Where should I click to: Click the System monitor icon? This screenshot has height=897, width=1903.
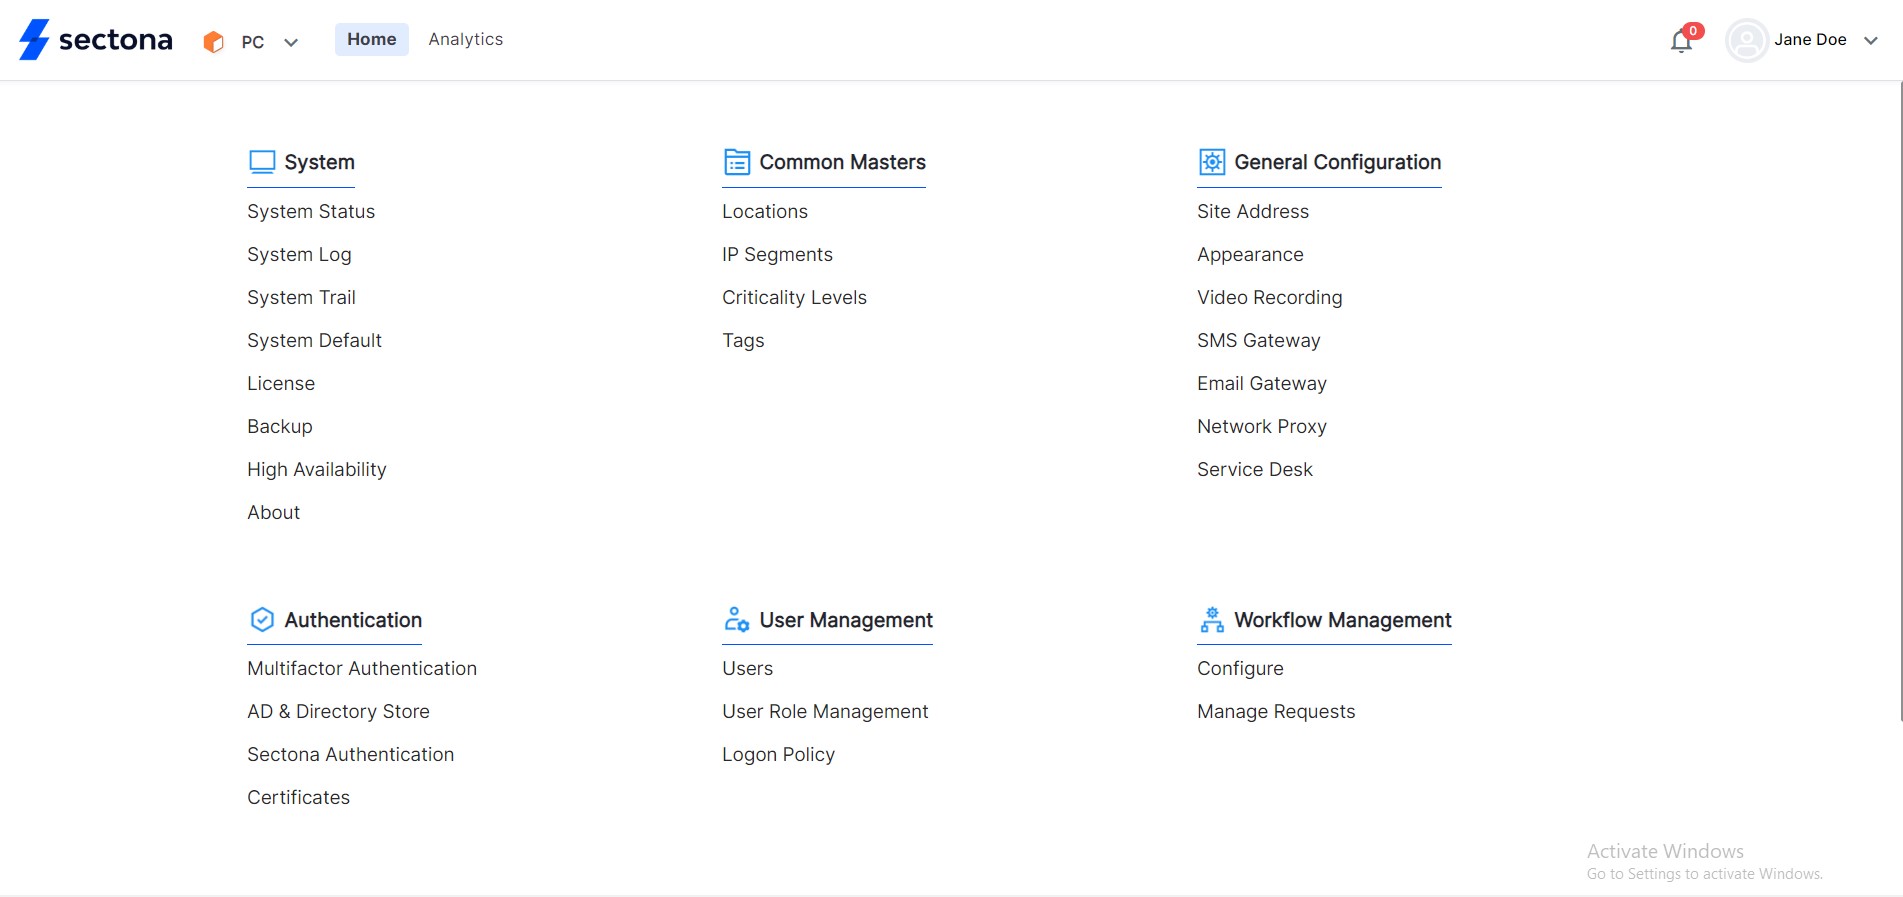coord(262,162)
